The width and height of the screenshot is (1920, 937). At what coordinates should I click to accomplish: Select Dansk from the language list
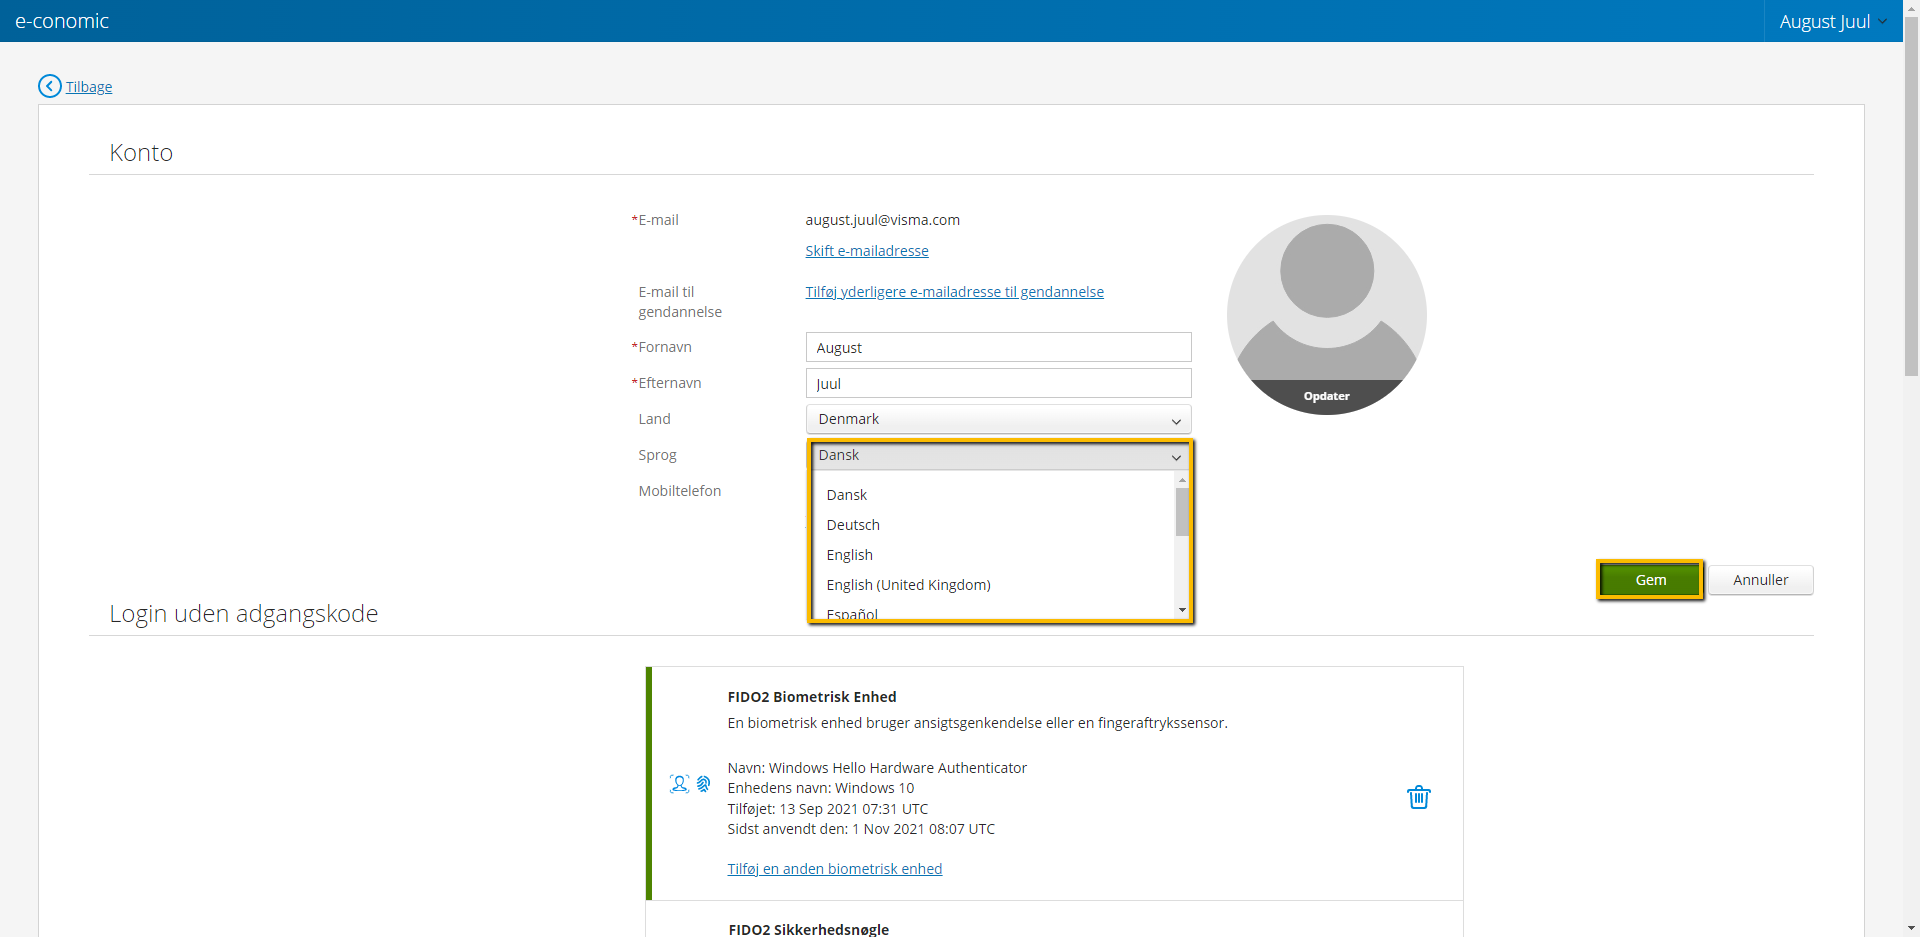click(846, 494)
